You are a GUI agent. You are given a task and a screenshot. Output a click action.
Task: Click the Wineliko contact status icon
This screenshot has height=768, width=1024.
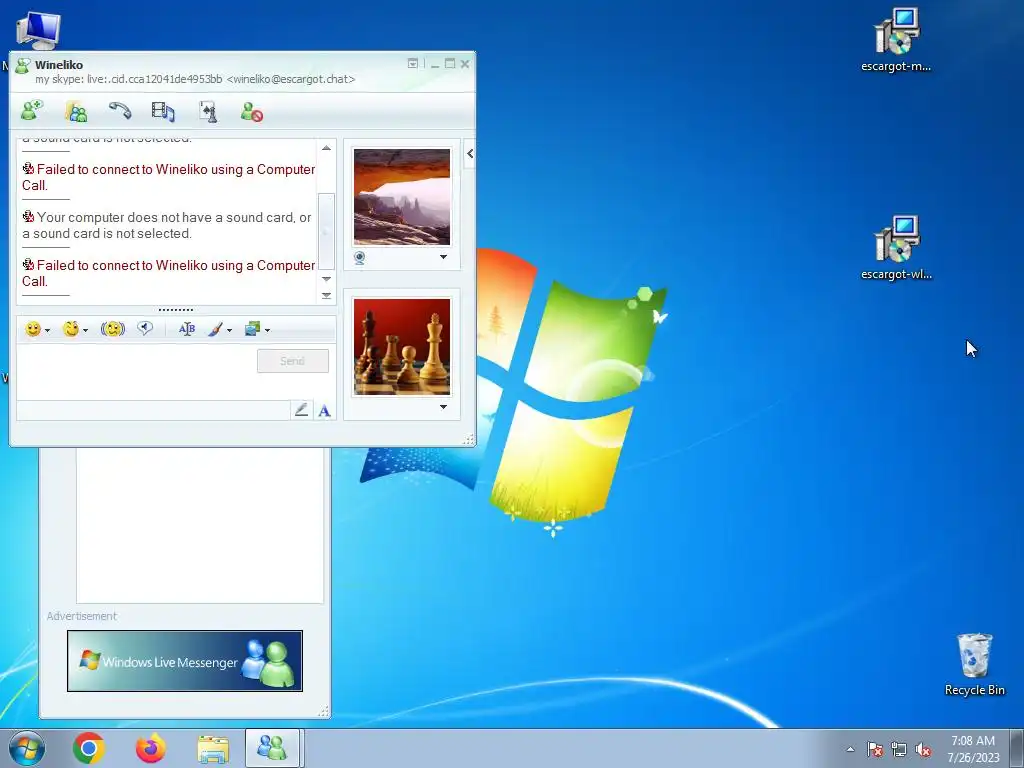(x=23, y=66)
